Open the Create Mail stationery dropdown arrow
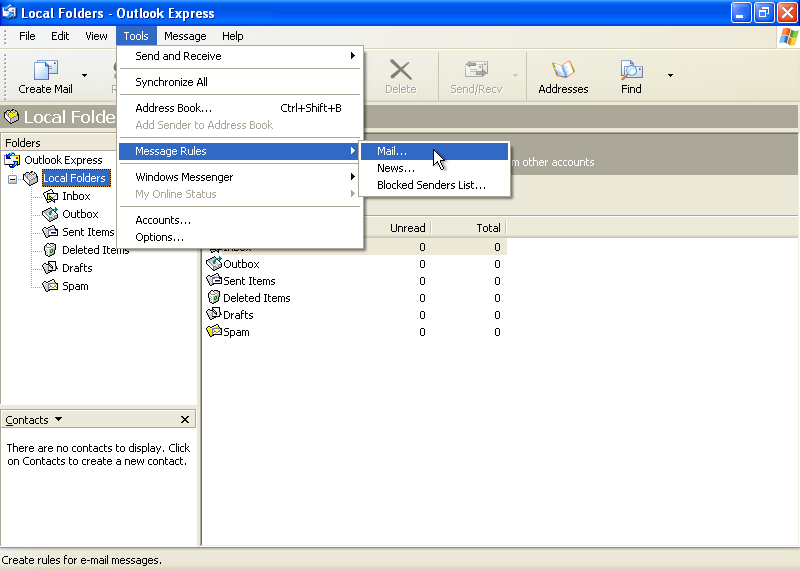The height and width of the screenshot is (570, 800). (84, 76)
